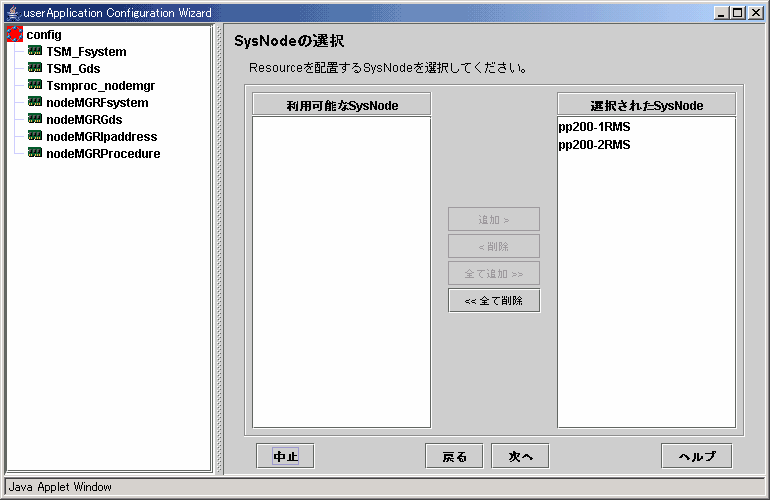Click the icon beside Tsmproc_nodemgr
The image size is (770, 500).
[35, 86]
